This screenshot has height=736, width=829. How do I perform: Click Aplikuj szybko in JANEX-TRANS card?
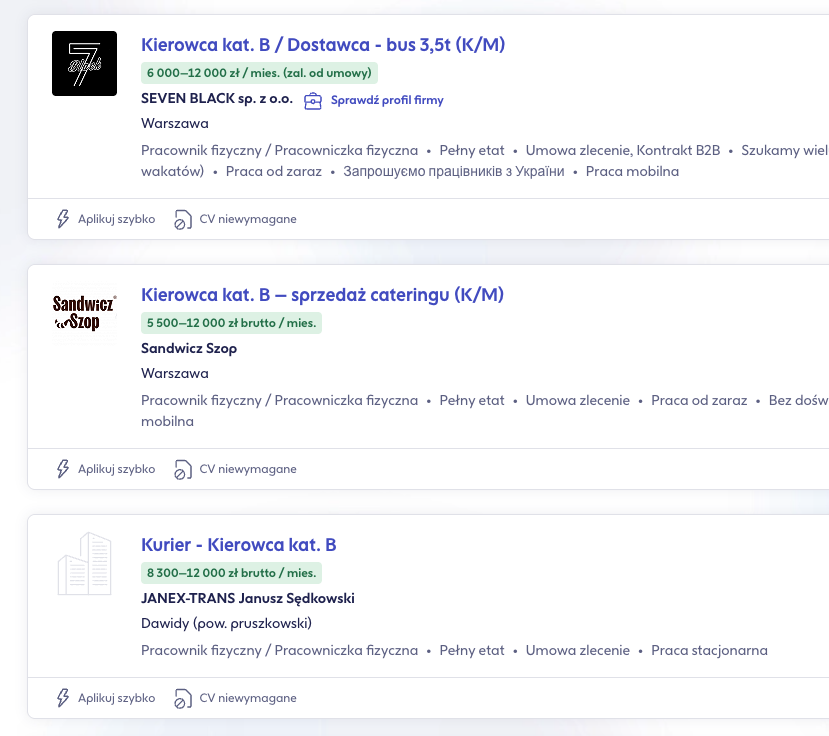[116, 698]
